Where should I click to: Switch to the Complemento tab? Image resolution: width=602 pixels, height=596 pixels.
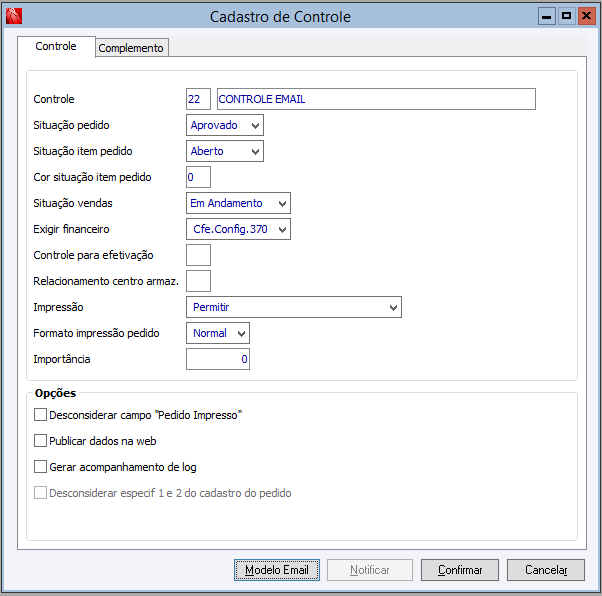(x=131, y=48)
